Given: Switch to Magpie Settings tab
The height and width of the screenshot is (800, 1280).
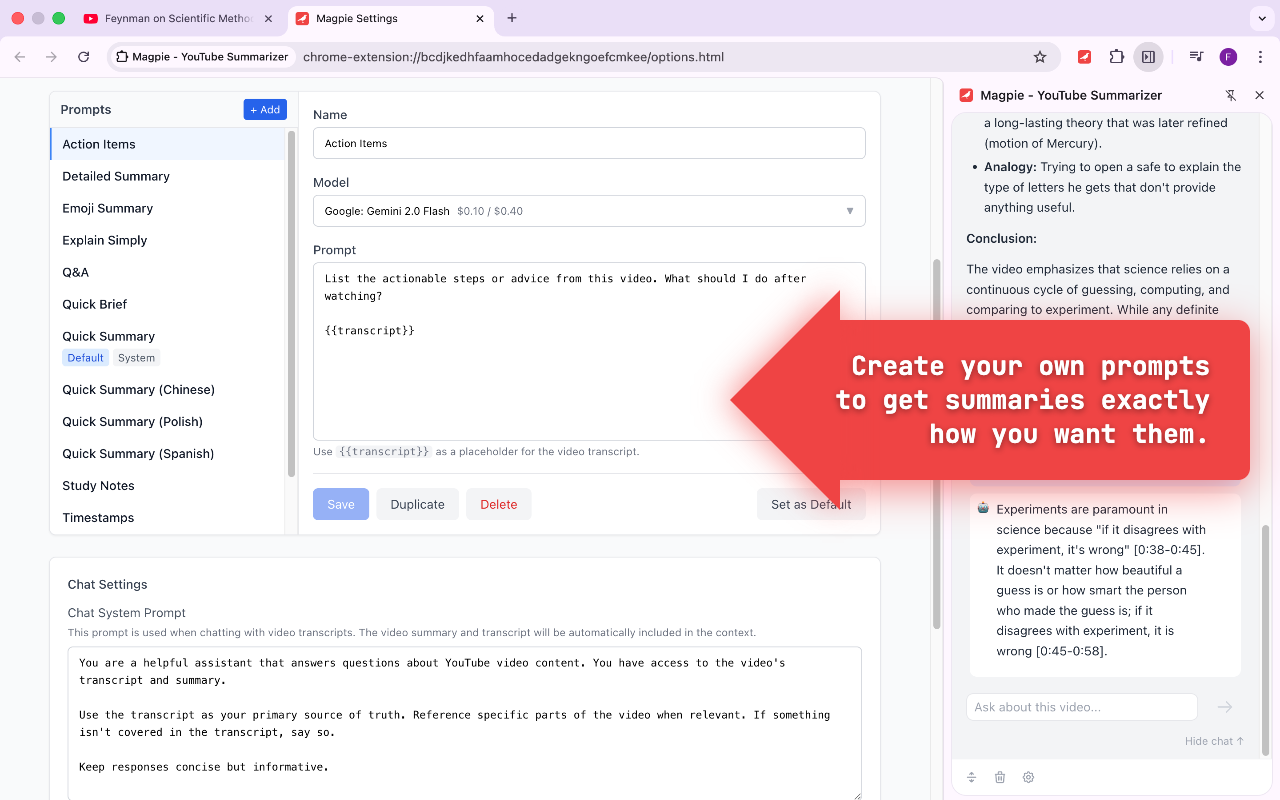Looking at the screenshot, I should point(390,18).
